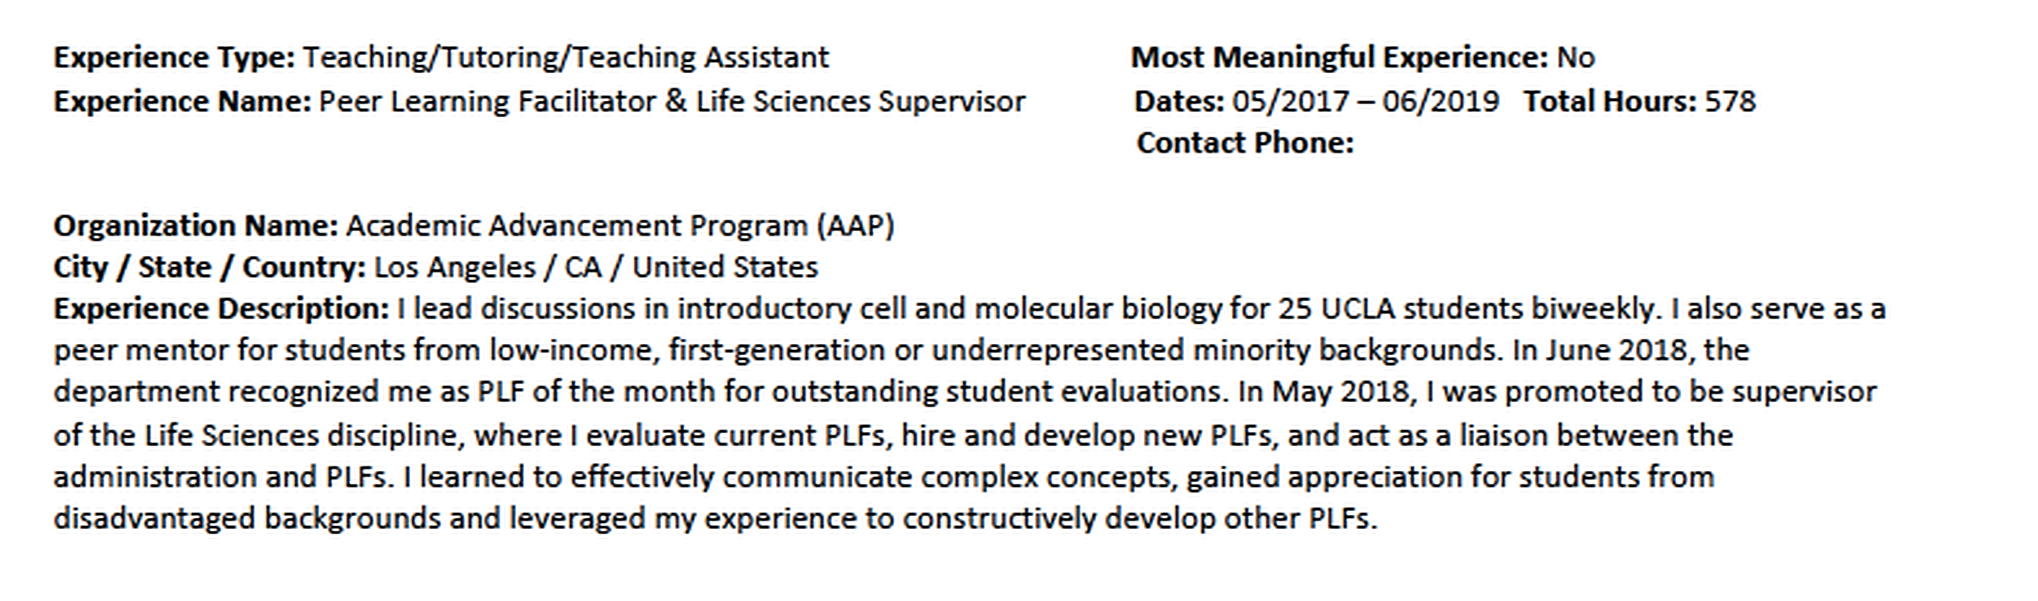Click the 'Experience Type:' label

[174, 58]
